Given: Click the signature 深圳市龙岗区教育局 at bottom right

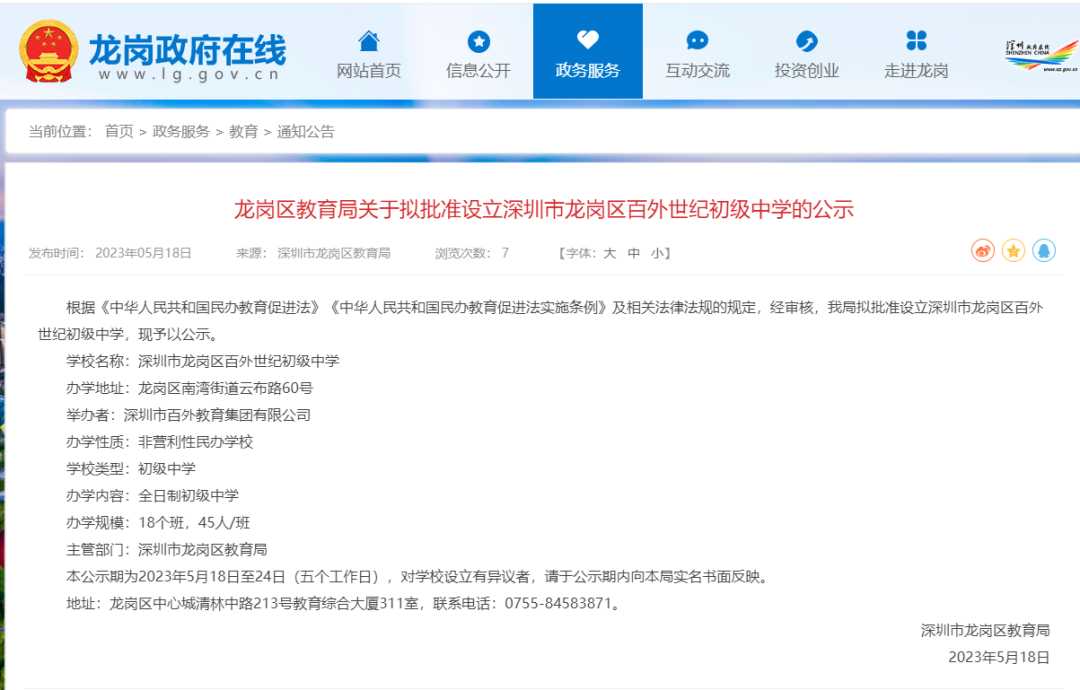Looking at the screenshot, I should click(985, 631).
